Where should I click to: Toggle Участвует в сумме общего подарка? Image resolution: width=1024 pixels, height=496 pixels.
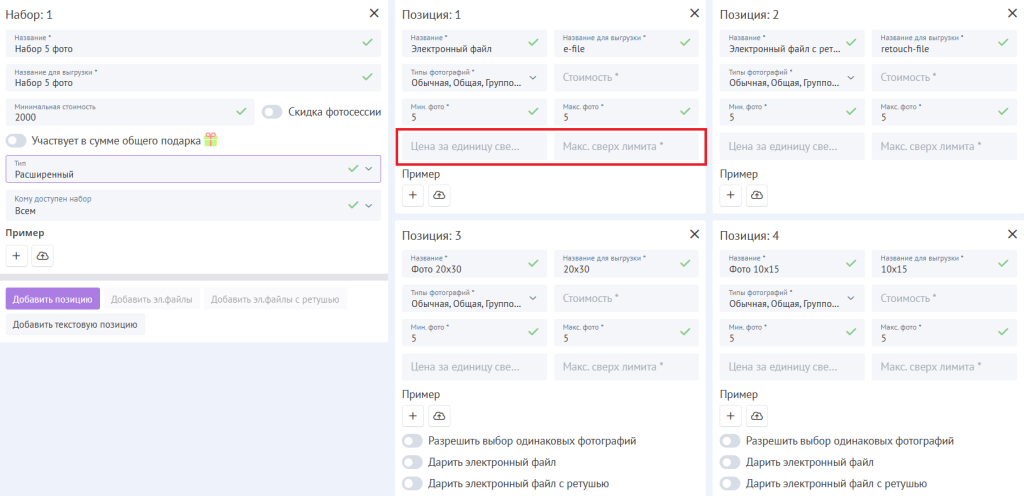pos(17,141)
